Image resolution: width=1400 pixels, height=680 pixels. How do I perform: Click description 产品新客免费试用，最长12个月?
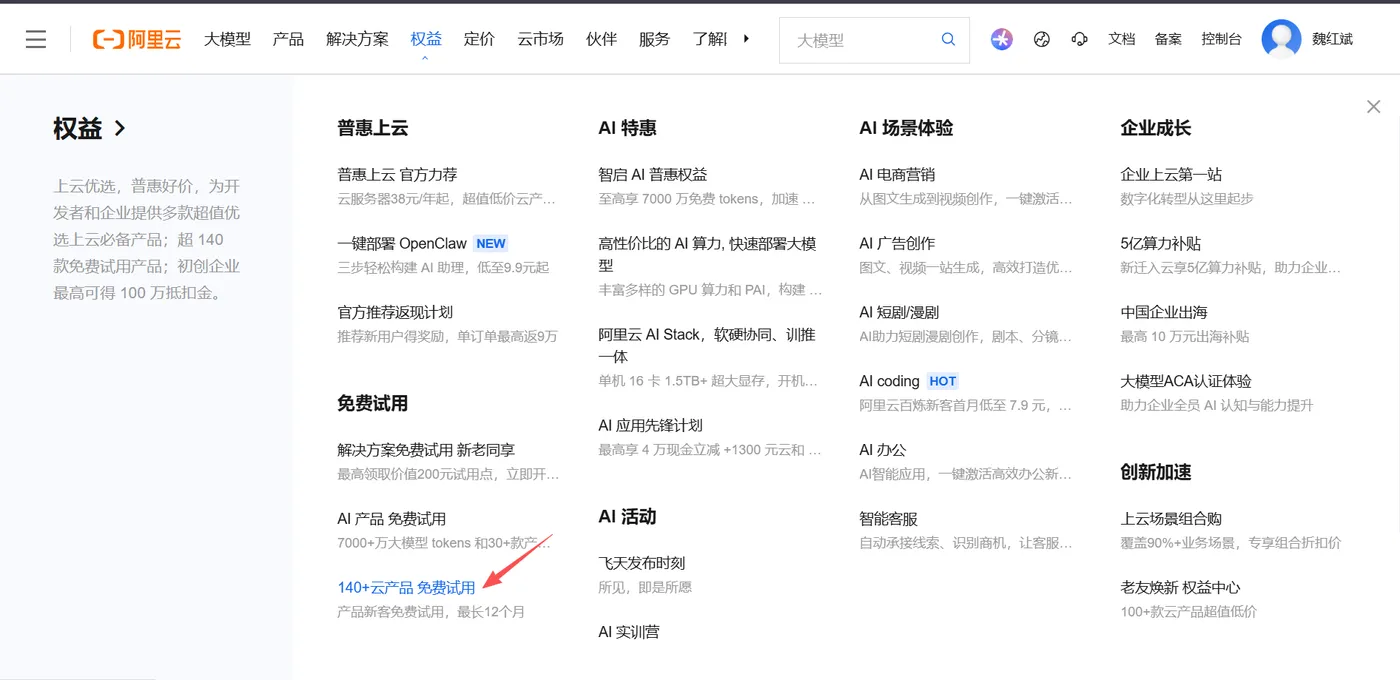[431, 611]
